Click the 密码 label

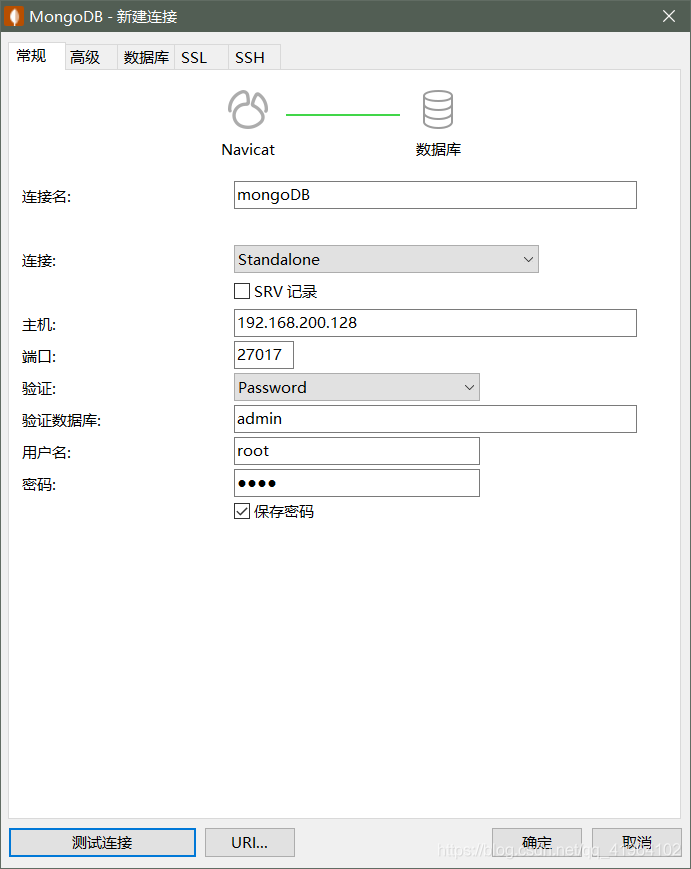point(39,485)
